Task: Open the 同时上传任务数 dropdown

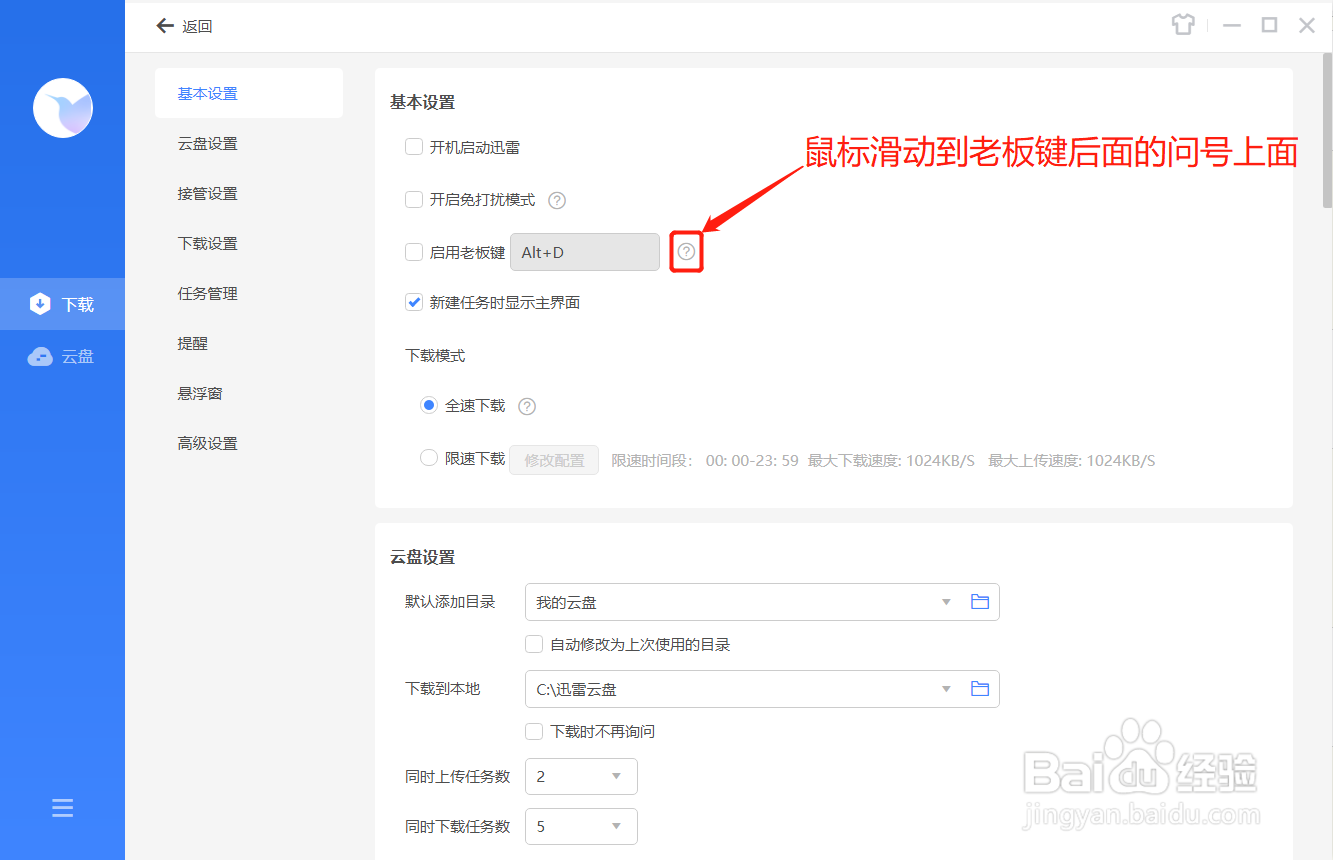Action: tap(581, 776)
